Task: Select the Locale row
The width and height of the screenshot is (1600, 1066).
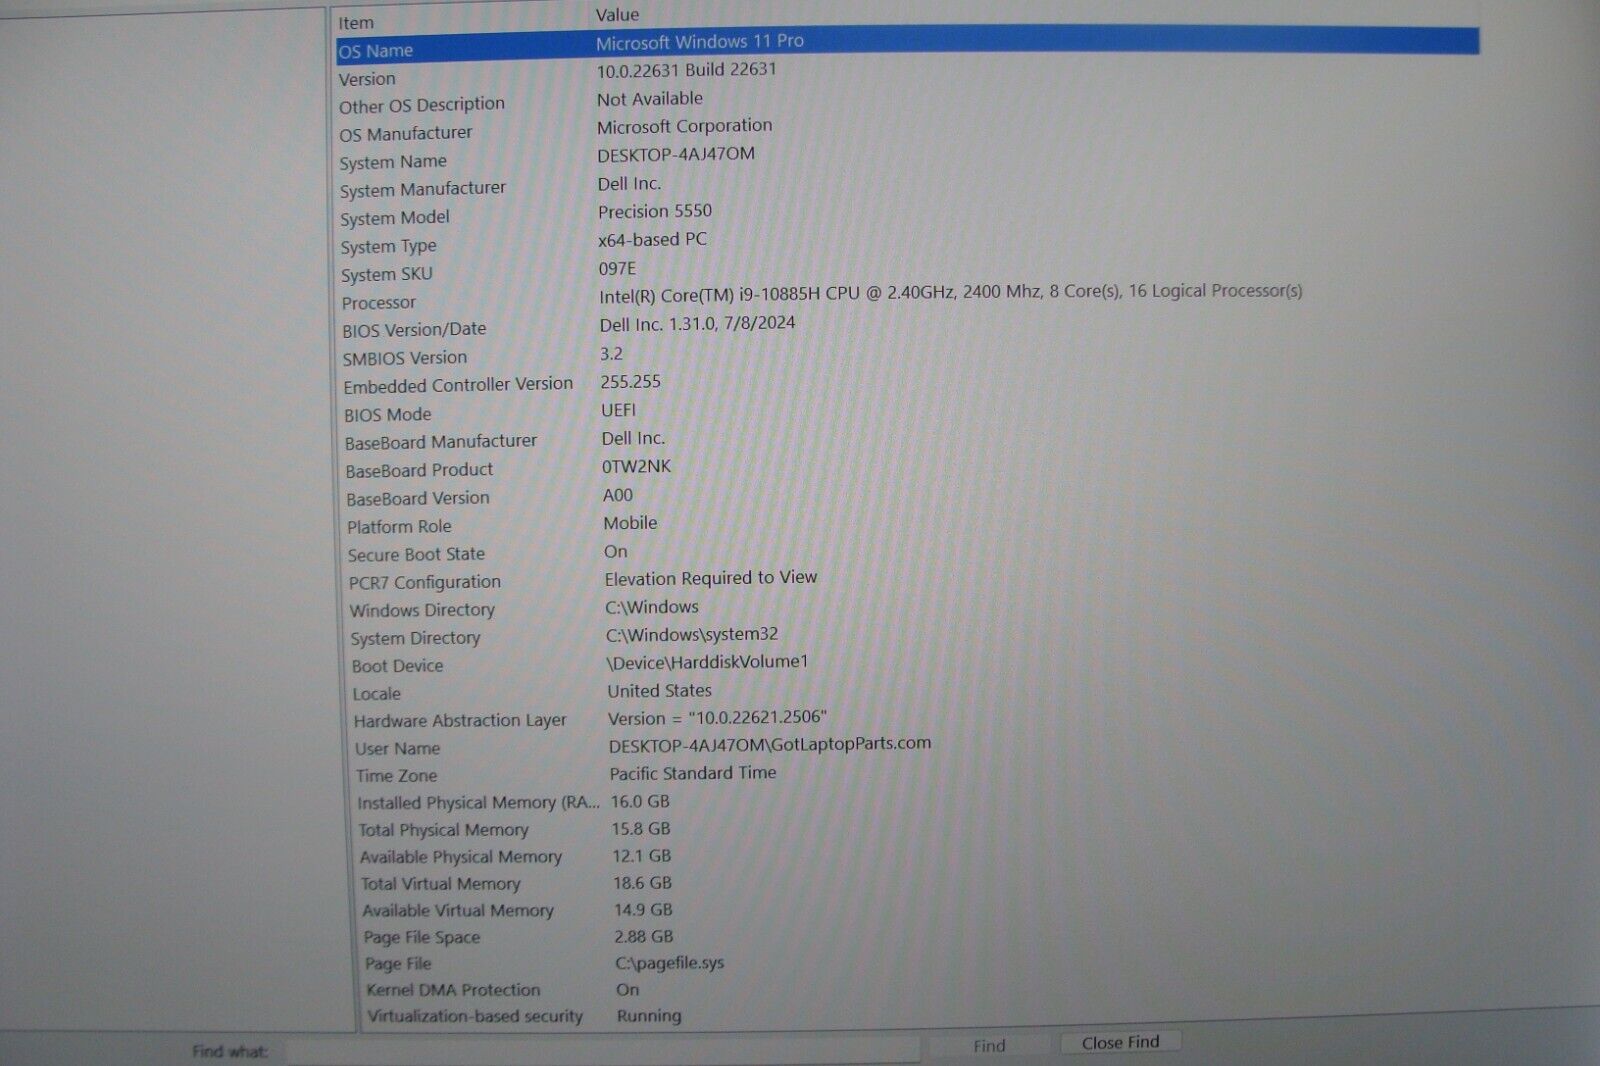Action: coord(376,694)
